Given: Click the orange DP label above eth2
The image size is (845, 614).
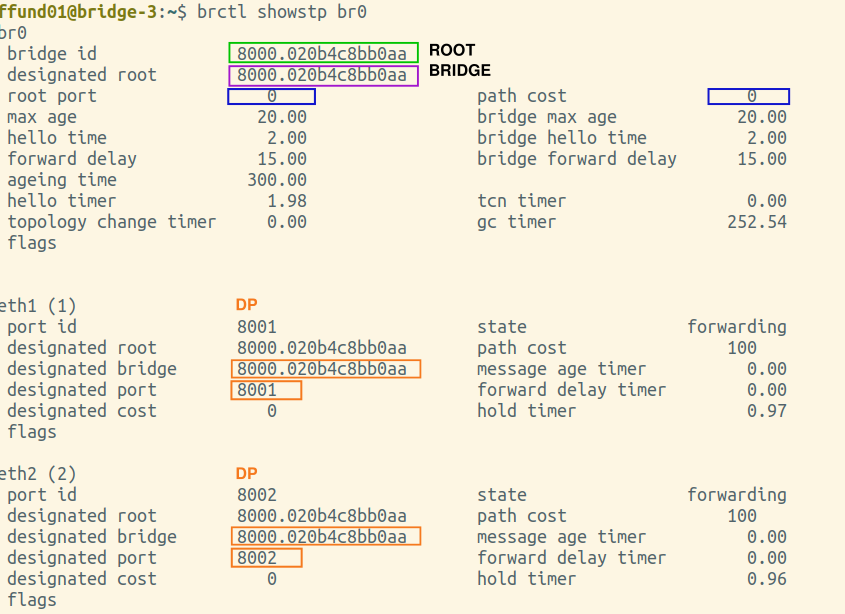Looking at the screenshot, I should click(246, 473).
